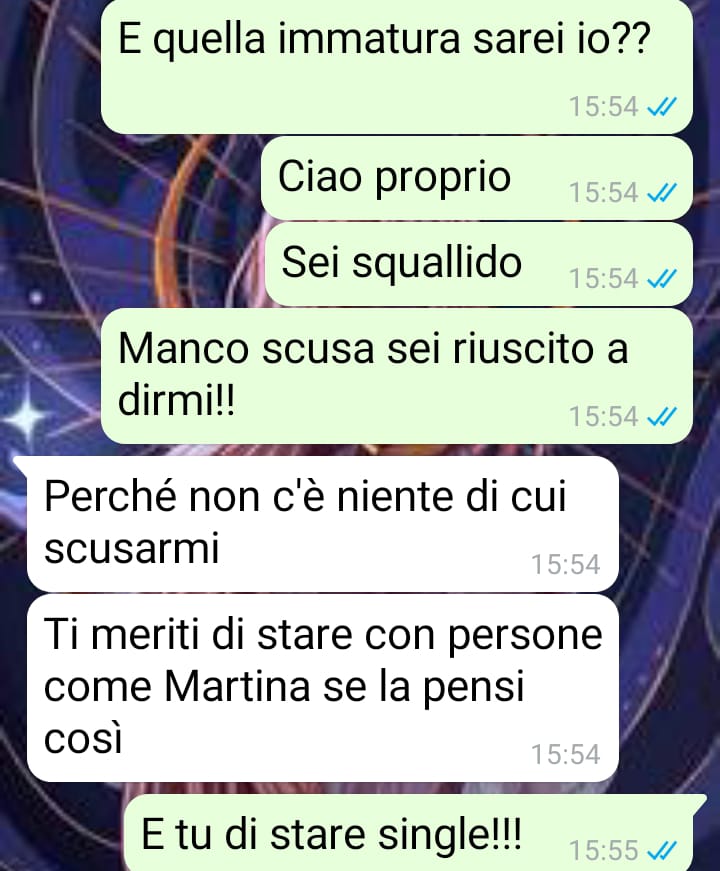
Task: Tap the timestamp under 'scusarmi' message
Action: 566,564
